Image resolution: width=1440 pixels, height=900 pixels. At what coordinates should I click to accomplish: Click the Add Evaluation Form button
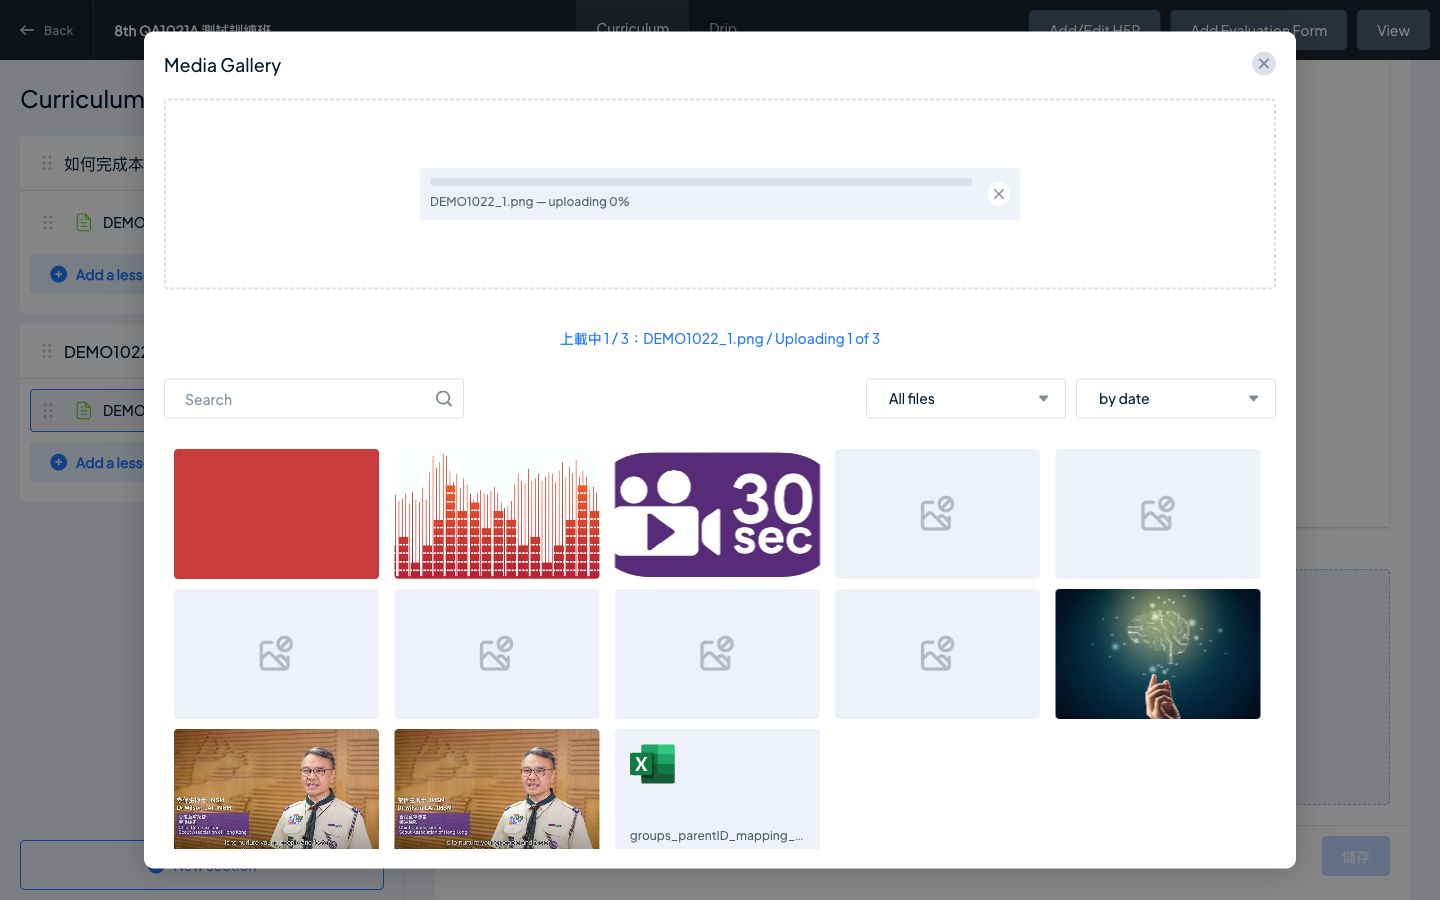[1259, 30]
